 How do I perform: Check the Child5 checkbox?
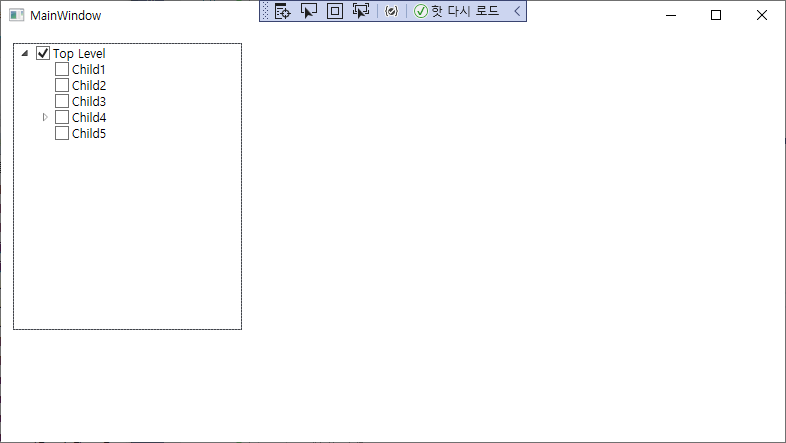(x=62, y=133)
